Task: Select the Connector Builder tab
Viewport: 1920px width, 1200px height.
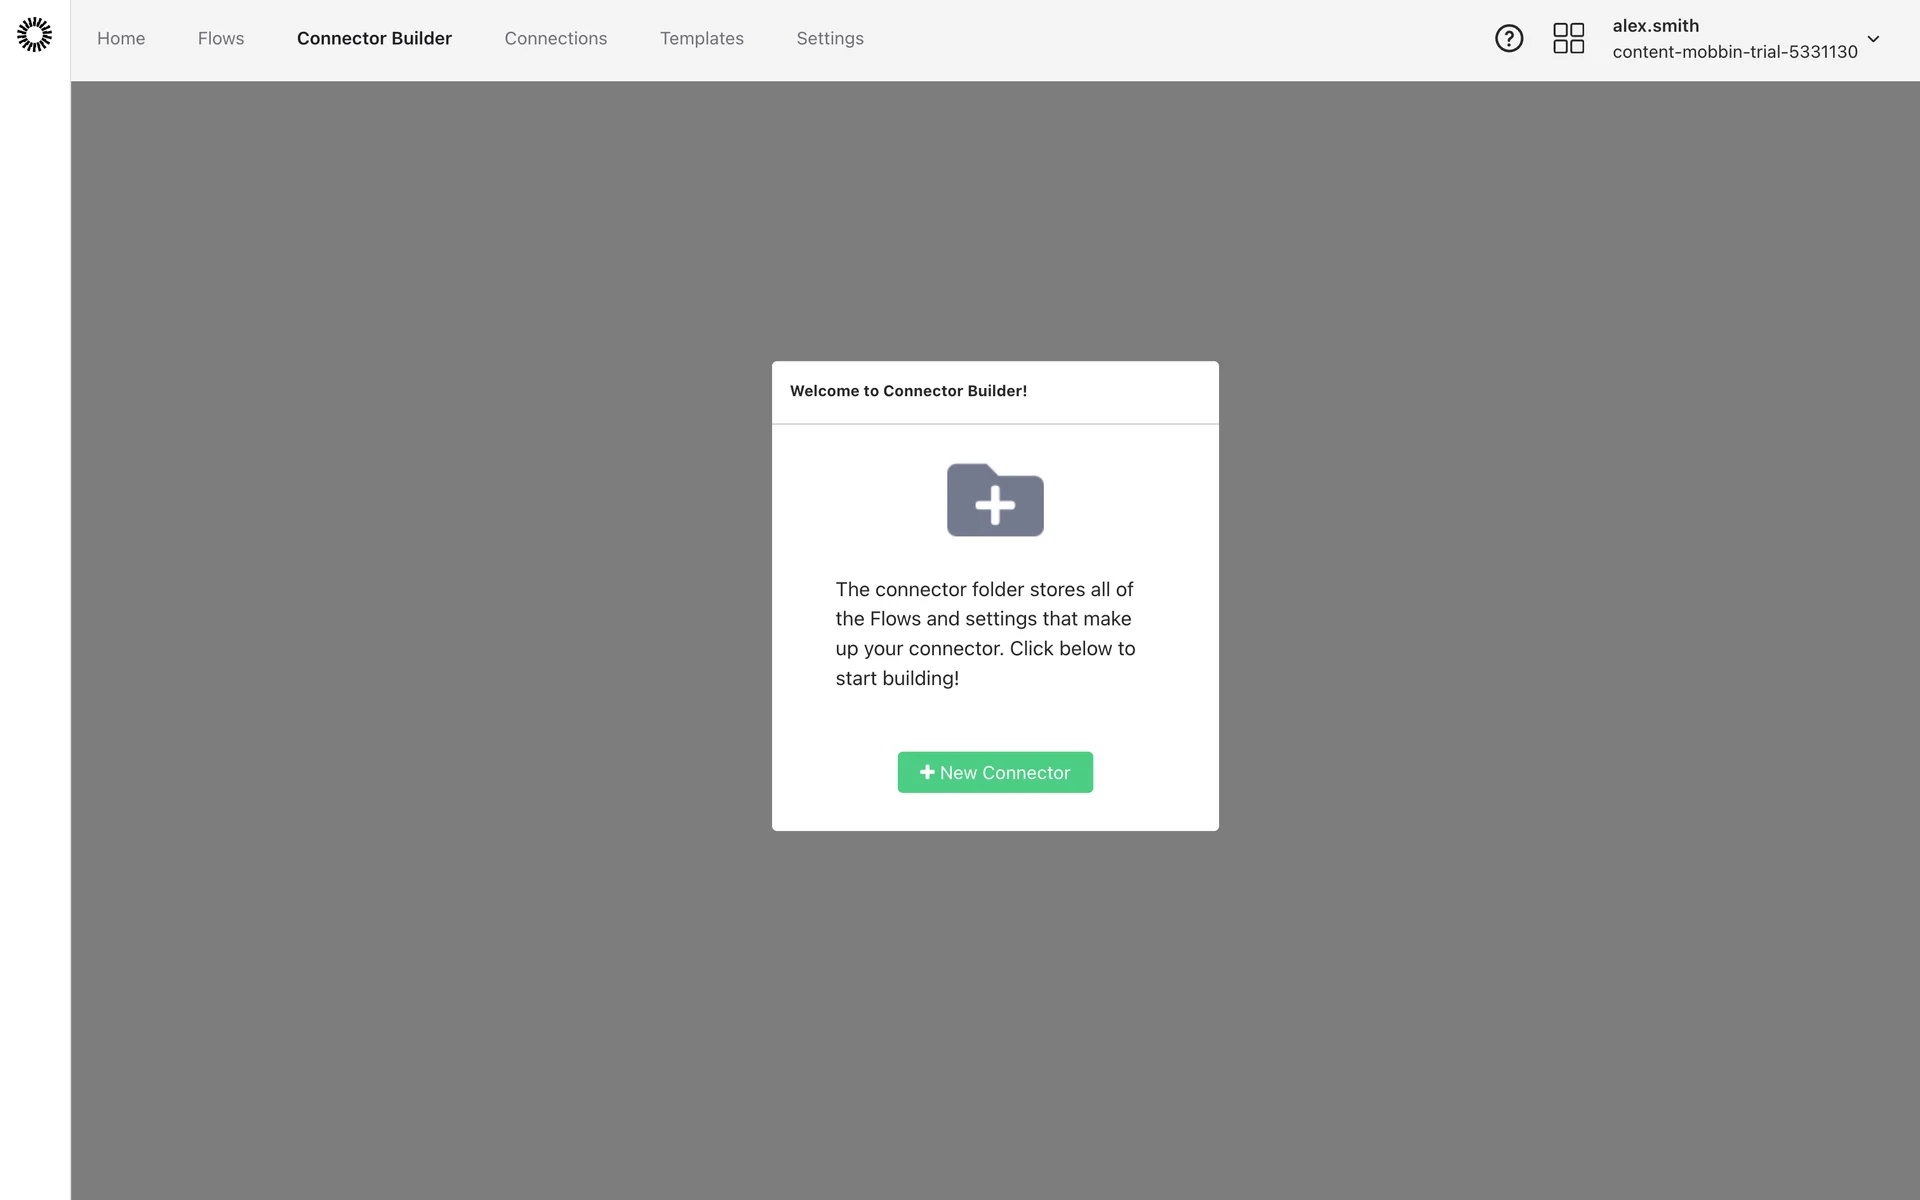Action: tap(374, 38)
